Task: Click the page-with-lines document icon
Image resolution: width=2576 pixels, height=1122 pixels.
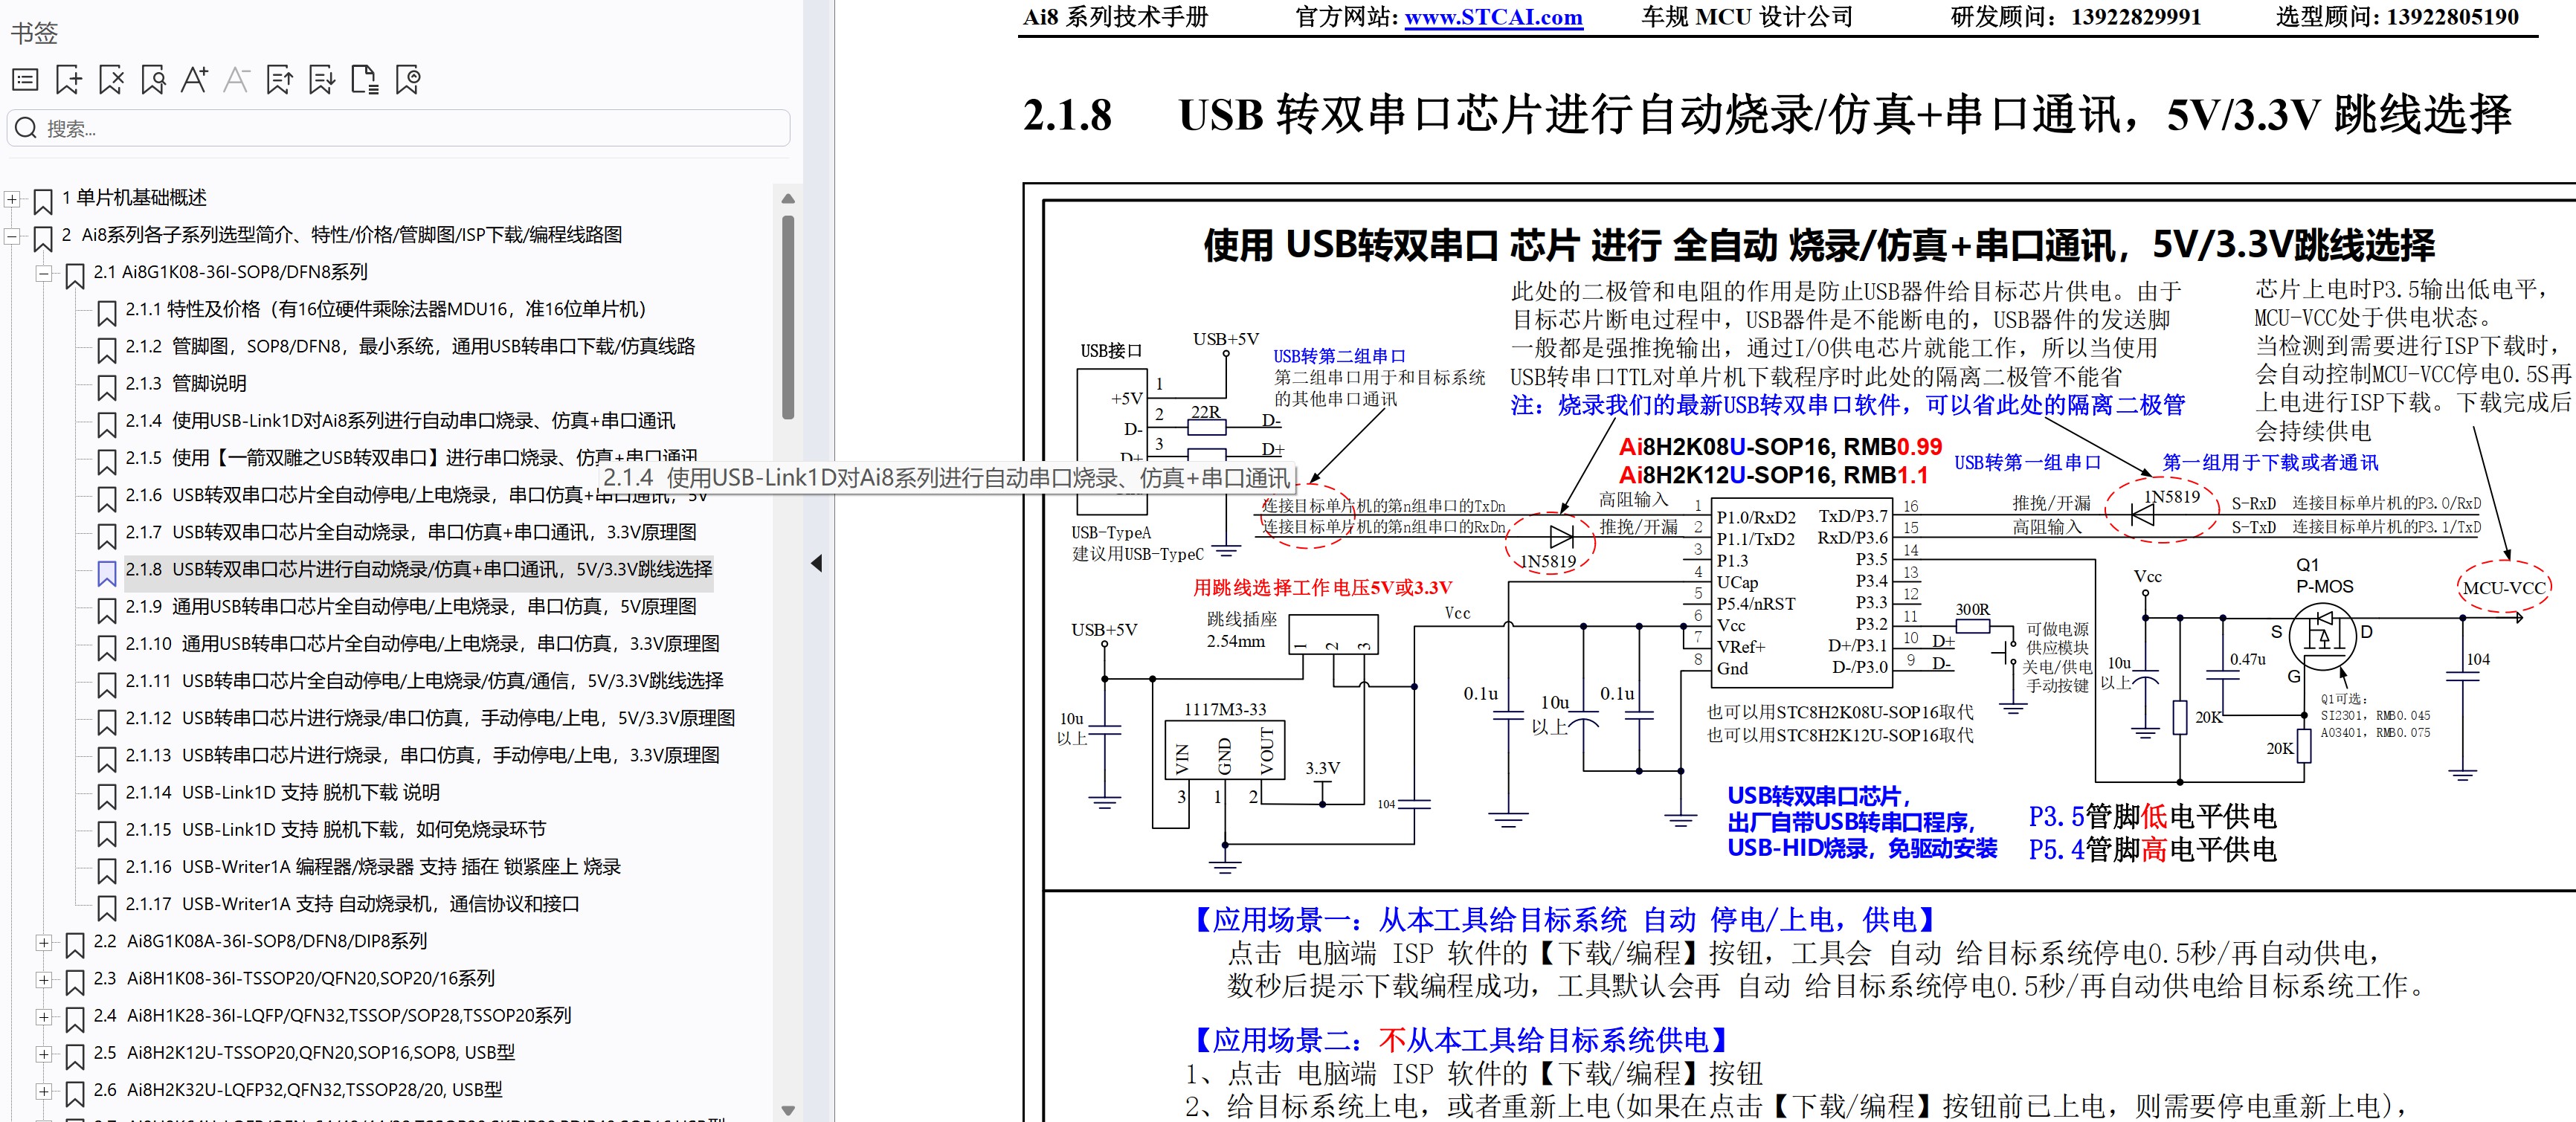Action: click(365, 80)
